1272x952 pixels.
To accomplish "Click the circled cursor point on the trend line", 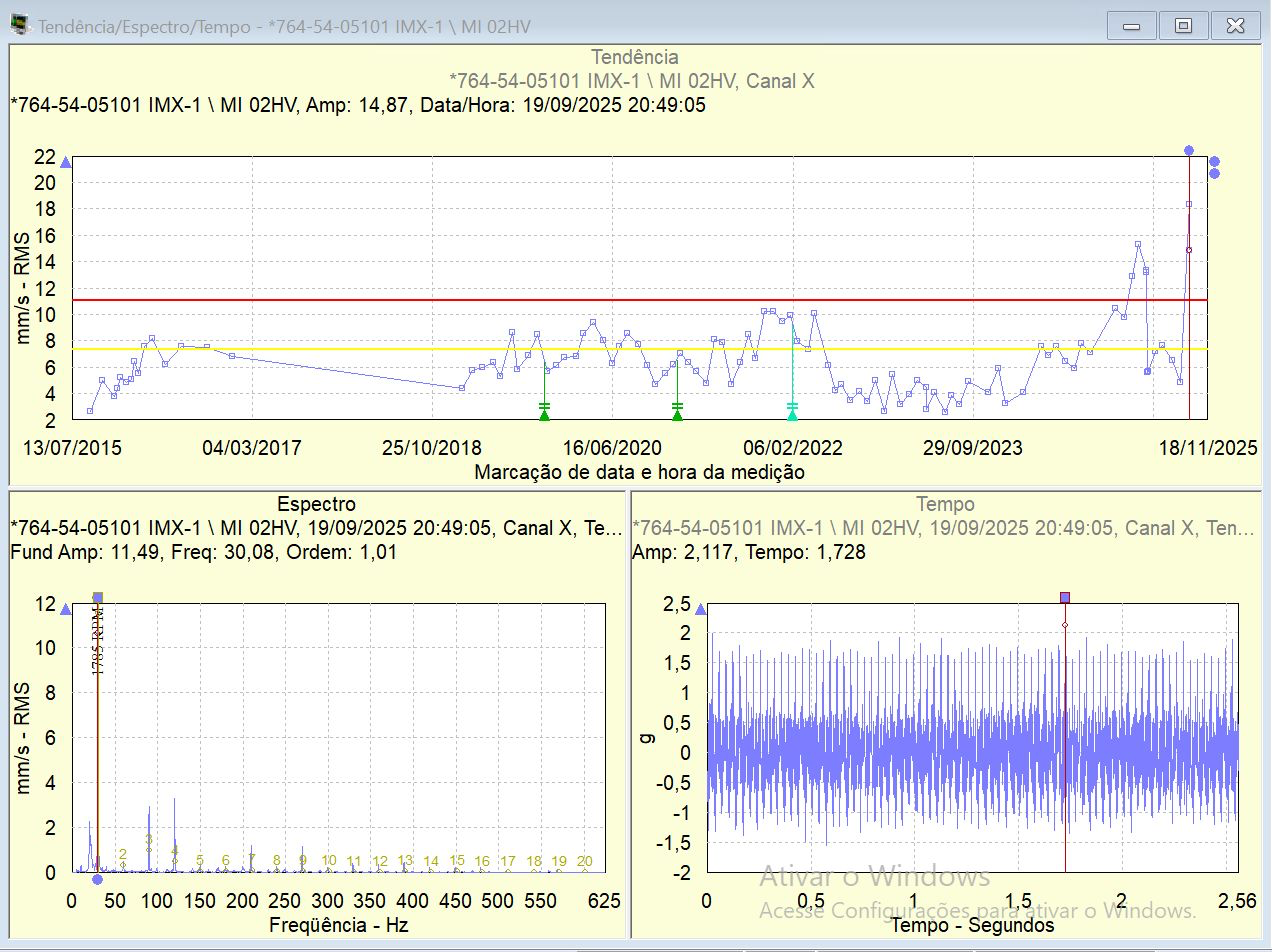I will pyautogui.click(x=1189, y=250).
